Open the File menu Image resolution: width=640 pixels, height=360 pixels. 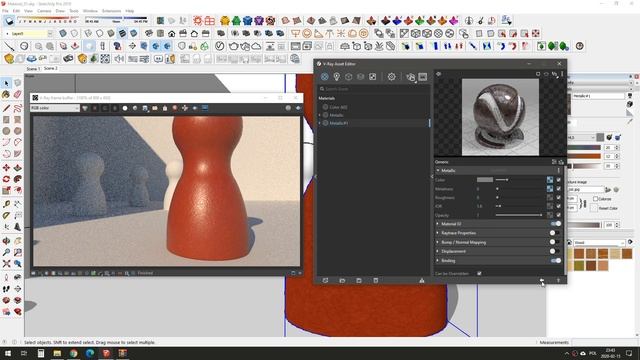5,11
